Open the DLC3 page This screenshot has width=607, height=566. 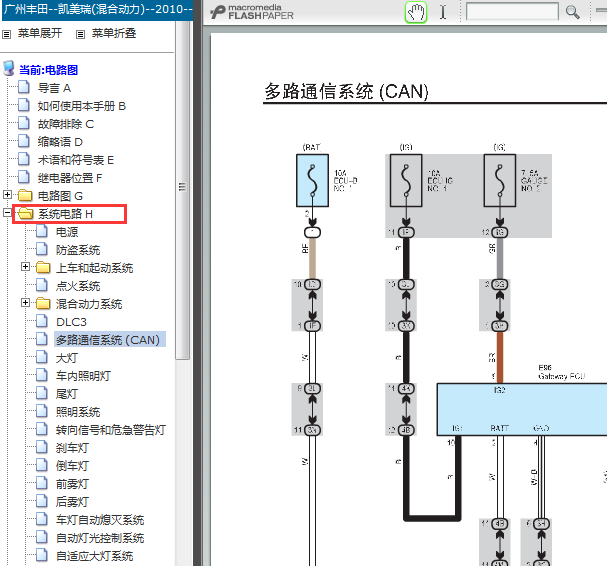coord(71,322)
